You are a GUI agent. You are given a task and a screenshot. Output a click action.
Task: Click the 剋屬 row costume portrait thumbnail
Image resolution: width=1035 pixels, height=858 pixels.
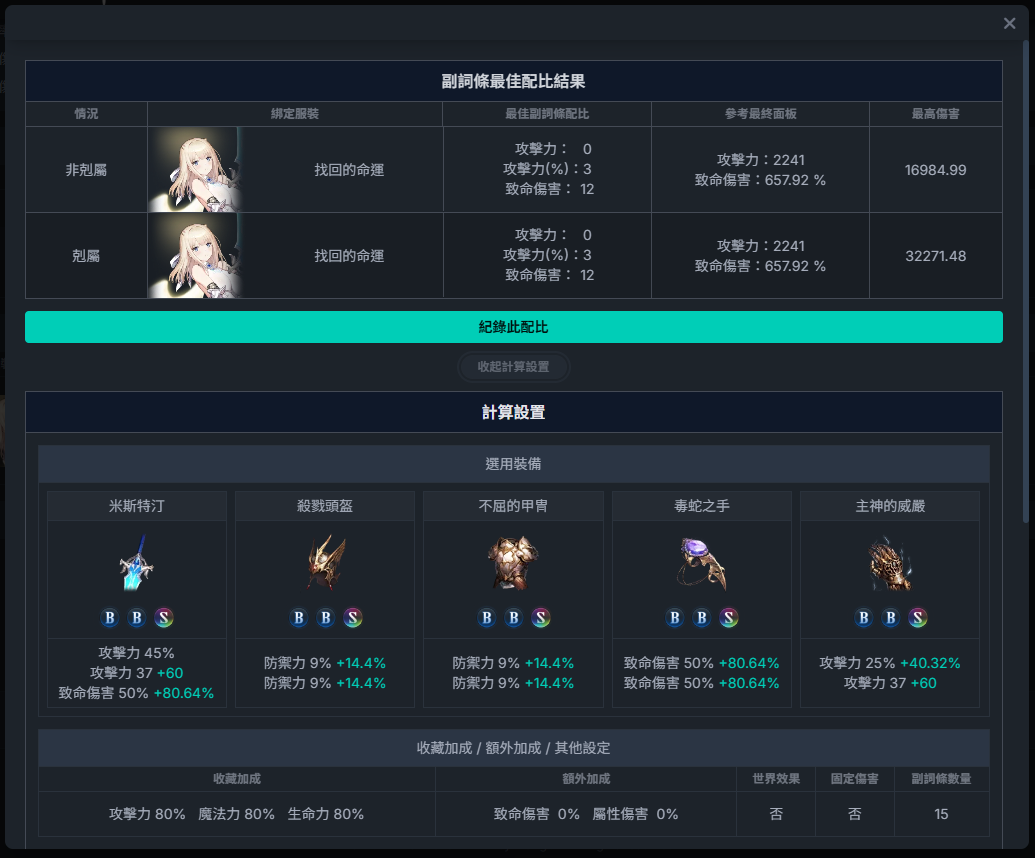pyautogui.click(x=196, y=255)
